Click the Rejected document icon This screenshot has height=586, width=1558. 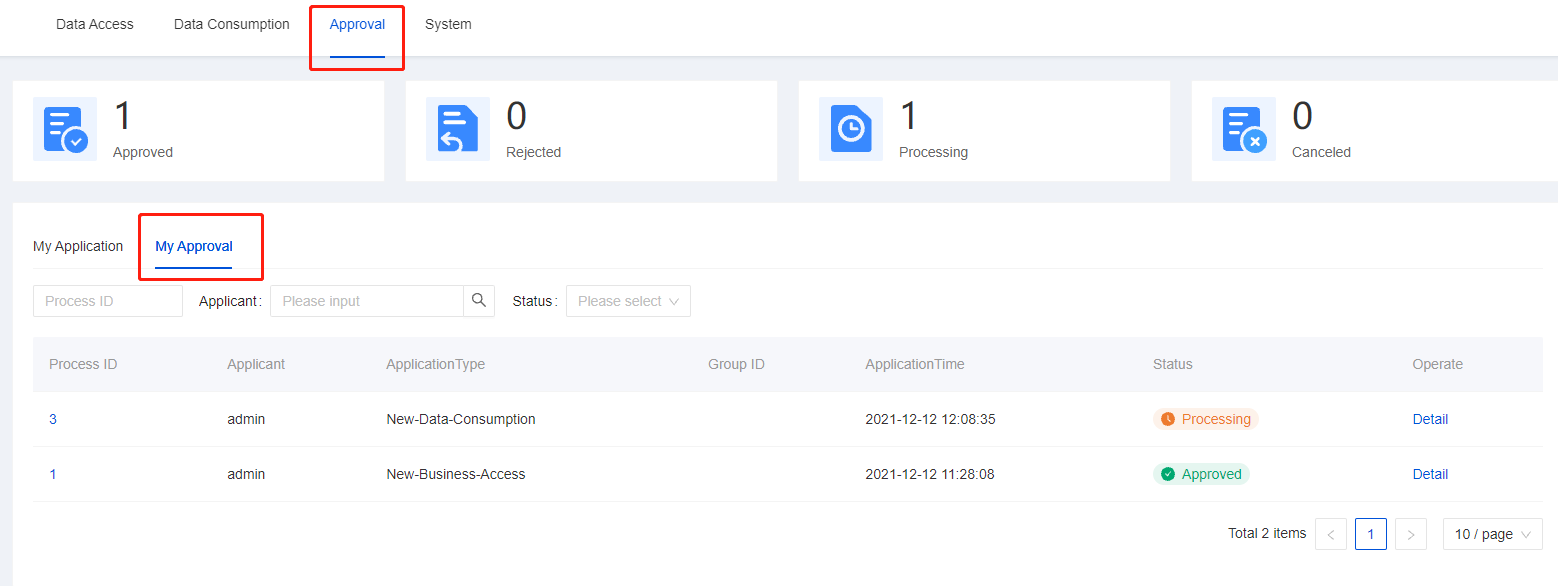coord(457,129)
